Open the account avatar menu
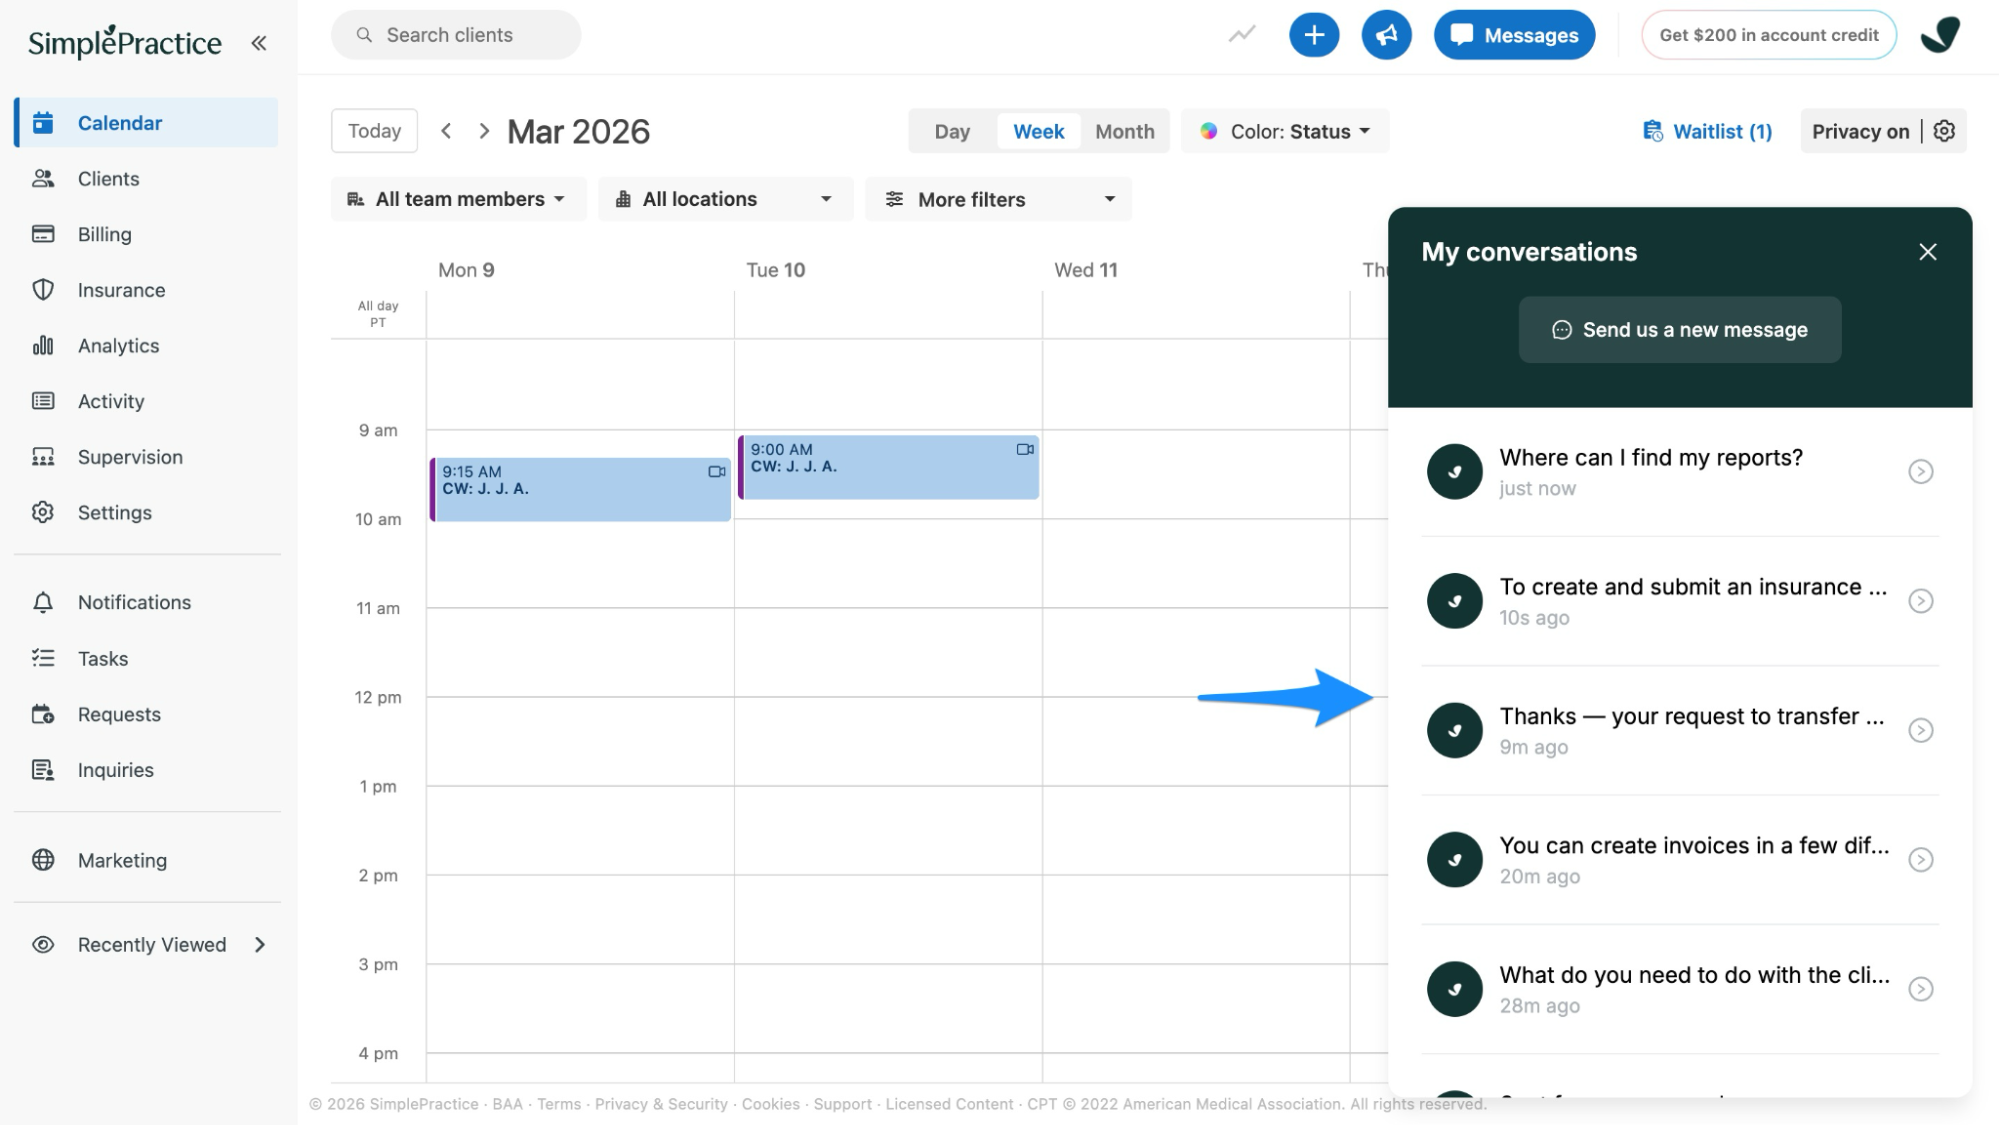Viewport: 1999px width, 1126px height. pyautogui.click(x=1940, y=35)
